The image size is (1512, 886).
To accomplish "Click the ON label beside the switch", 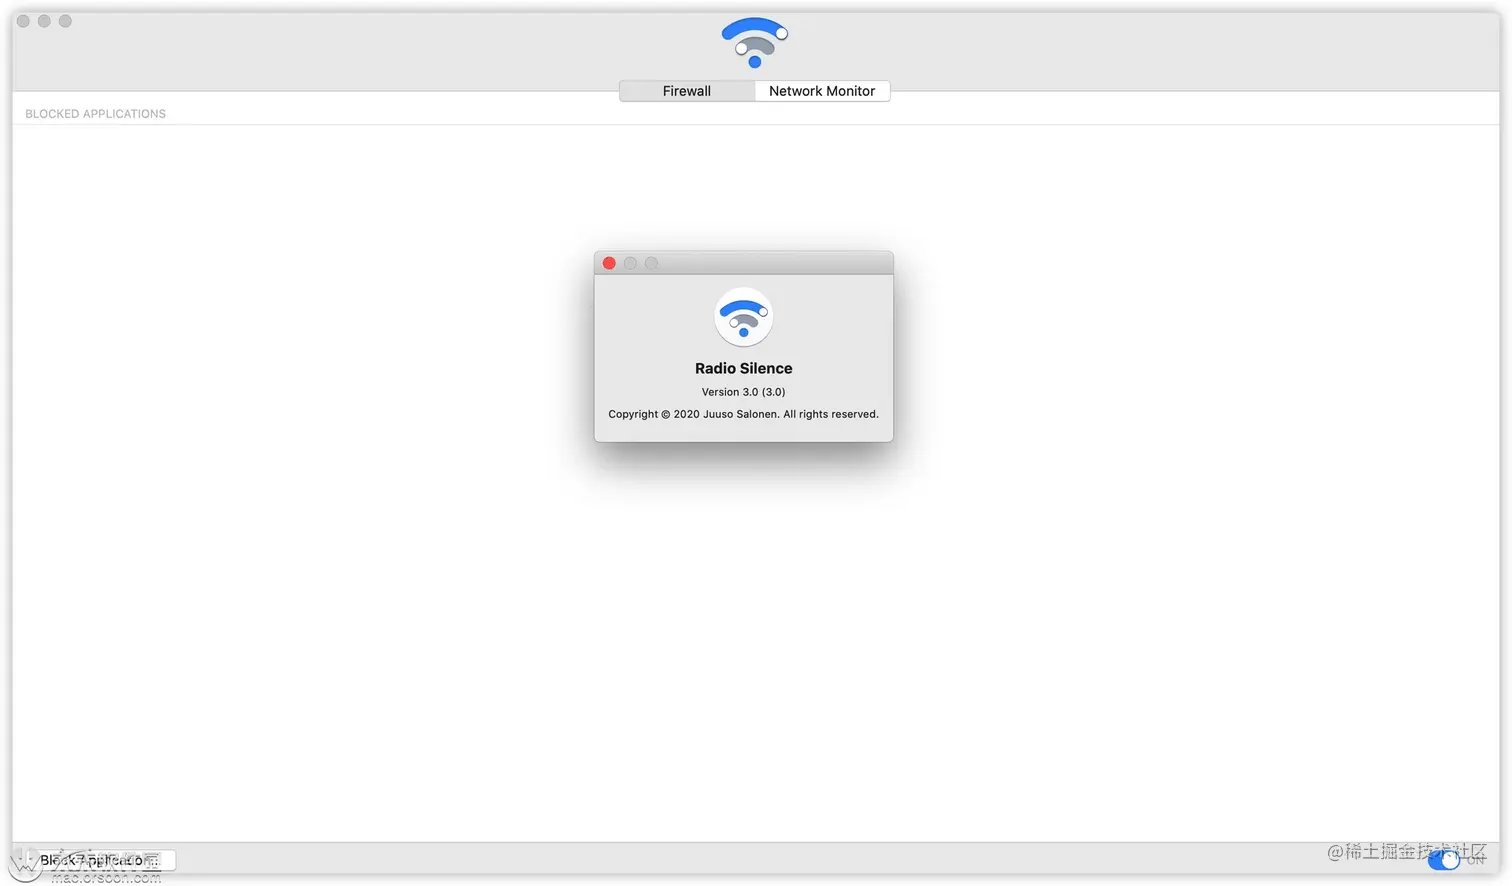I will click(x=1476, y=860).
